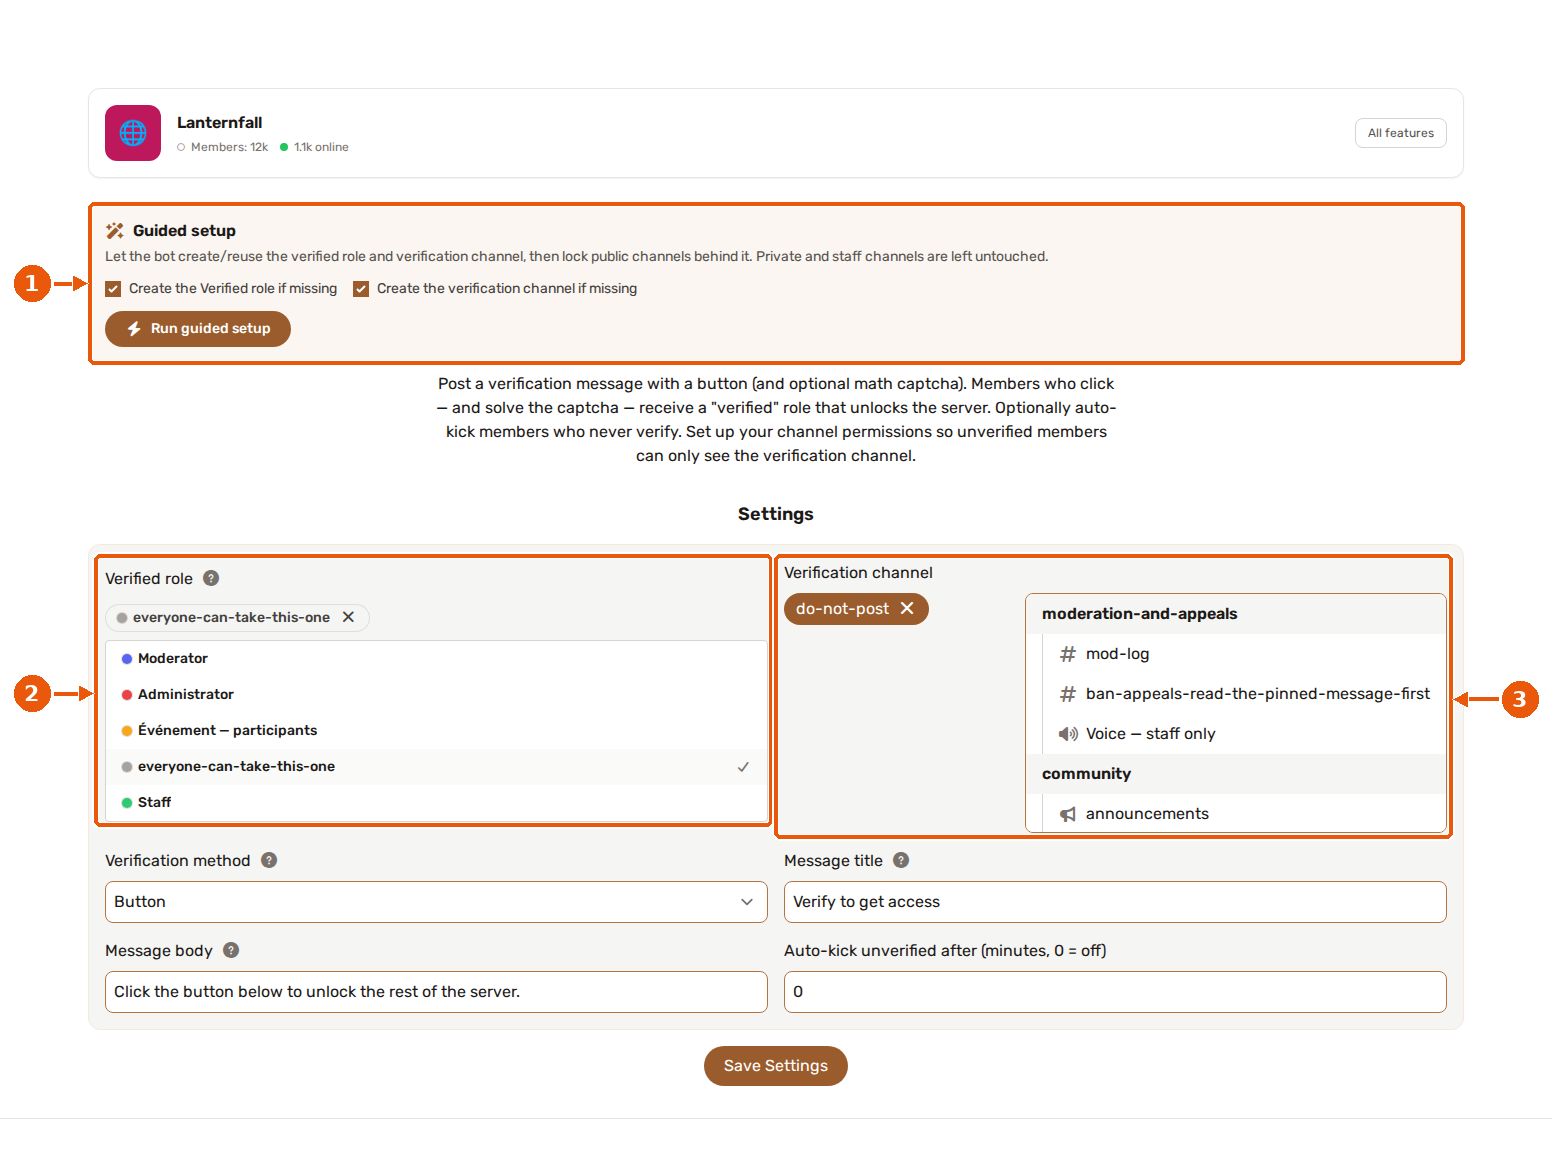Viewport: 1552px width, 1175px height.
Task: Click the help icon next to Verified role
Action: (x=211, y=578)
